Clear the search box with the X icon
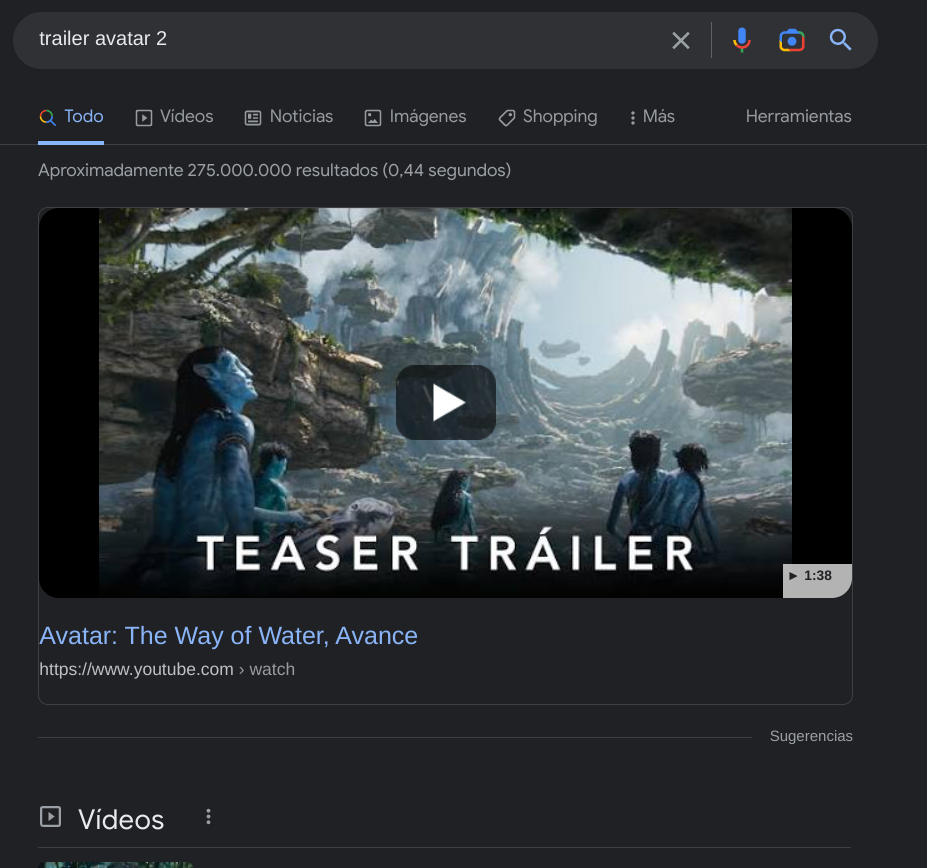 click(x=680, y=40)
